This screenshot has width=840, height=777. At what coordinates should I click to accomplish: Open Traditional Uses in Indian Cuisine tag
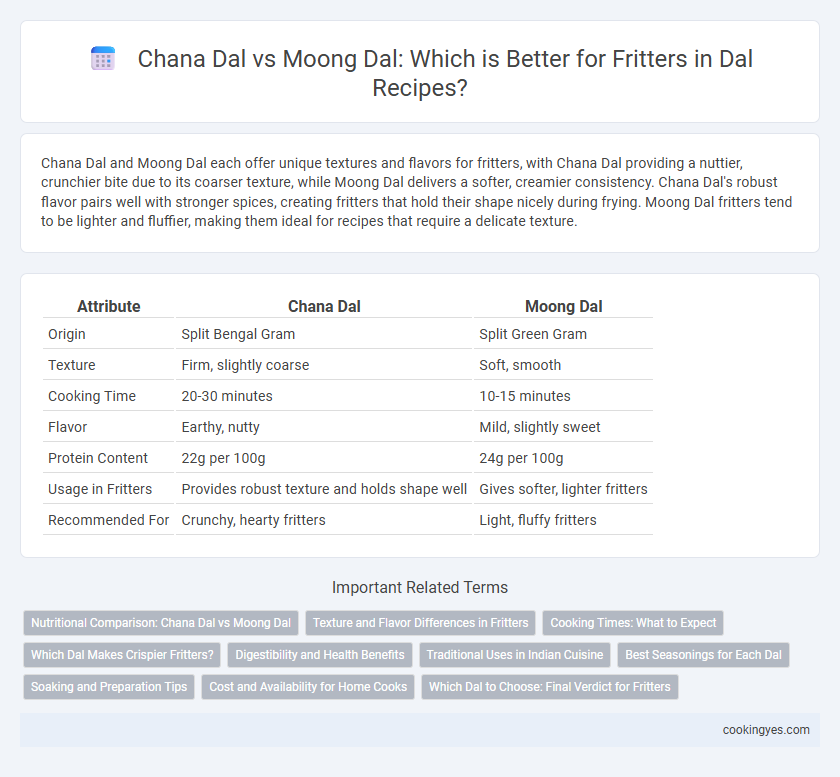click(x=515, y=655)
